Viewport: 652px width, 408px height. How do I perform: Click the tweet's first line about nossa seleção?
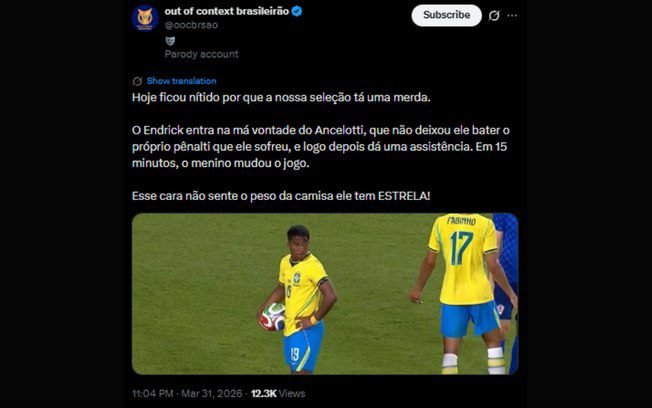click(x=281, y=97)
